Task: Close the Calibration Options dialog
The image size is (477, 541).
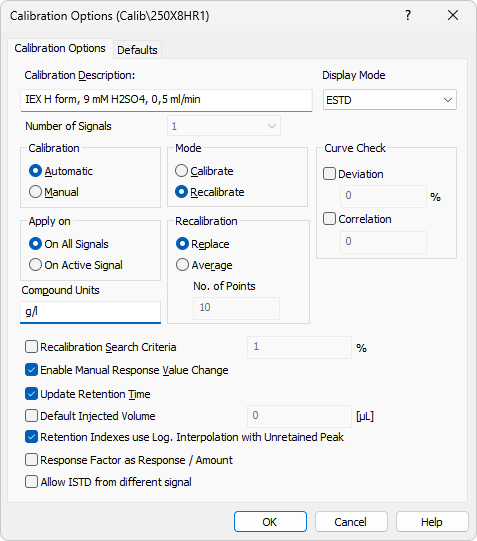Action: click(x=453, y=16)
